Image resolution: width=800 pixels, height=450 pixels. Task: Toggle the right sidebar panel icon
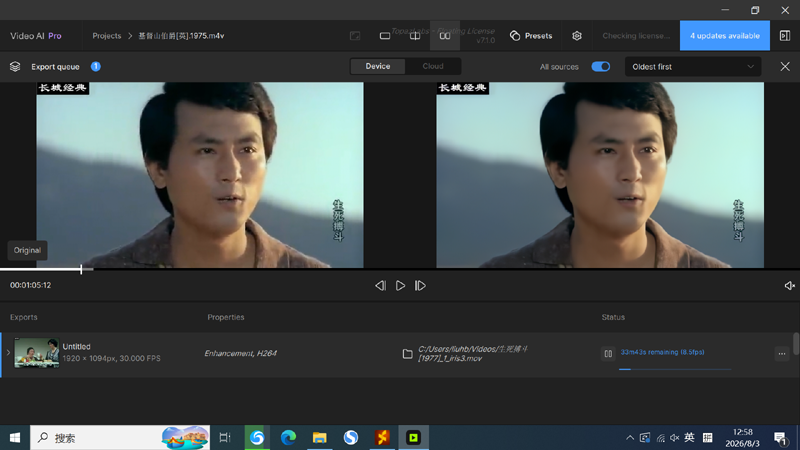785,36
